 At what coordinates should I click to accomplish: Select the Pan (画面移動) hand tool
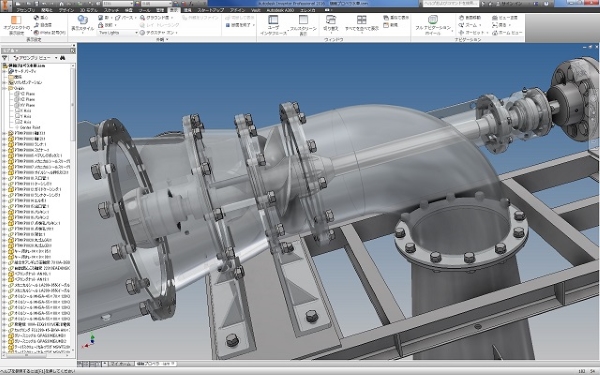point(470,18)
